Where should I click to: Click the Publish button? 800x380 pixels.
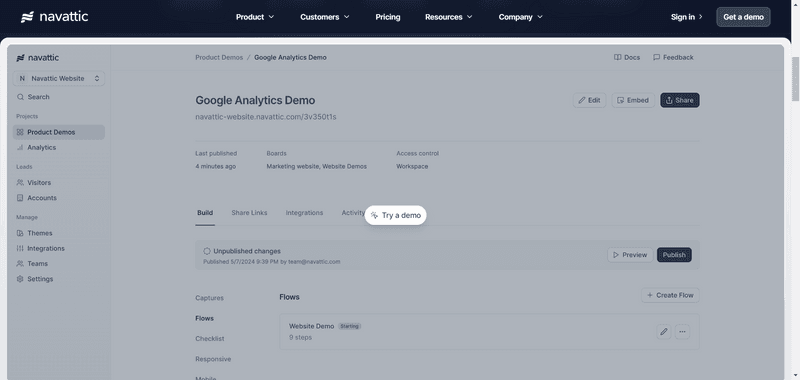coord(674,255)
